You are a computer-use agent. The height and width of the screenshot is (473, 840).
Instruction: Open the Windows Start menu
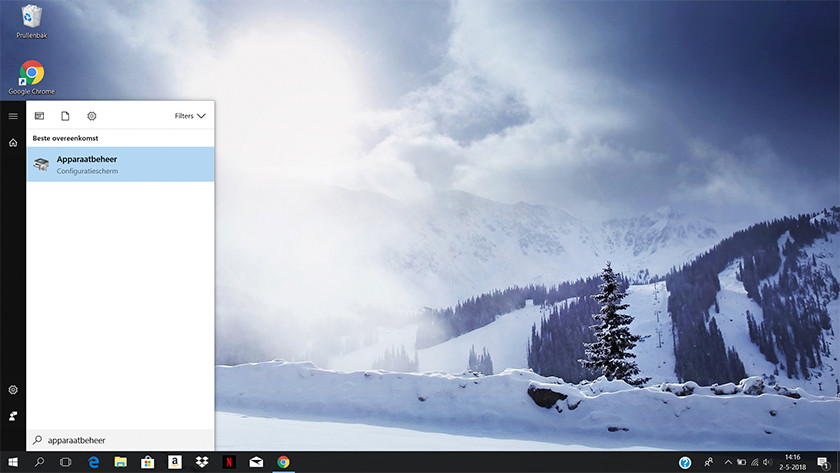coord(13,462)
